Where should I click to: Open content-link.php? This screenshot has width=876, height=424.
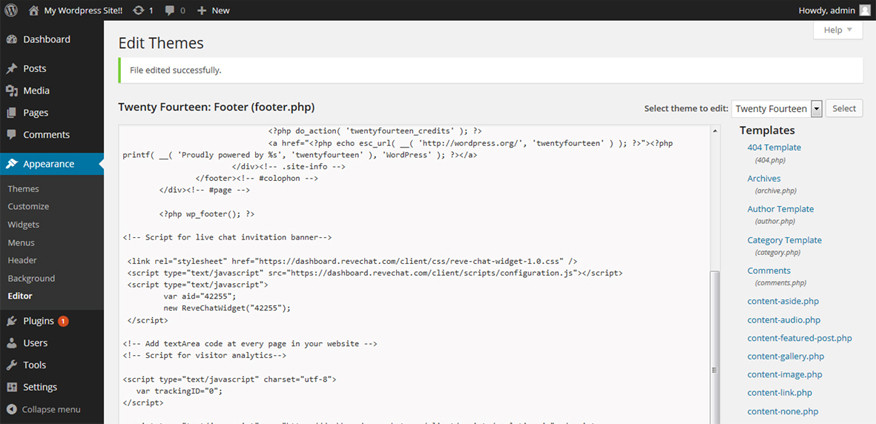tap(779, 393)
